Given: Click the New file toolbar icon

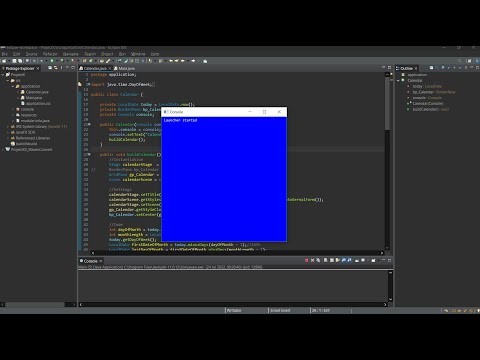Looking at the screenshot, I should (x=4, y=61).
